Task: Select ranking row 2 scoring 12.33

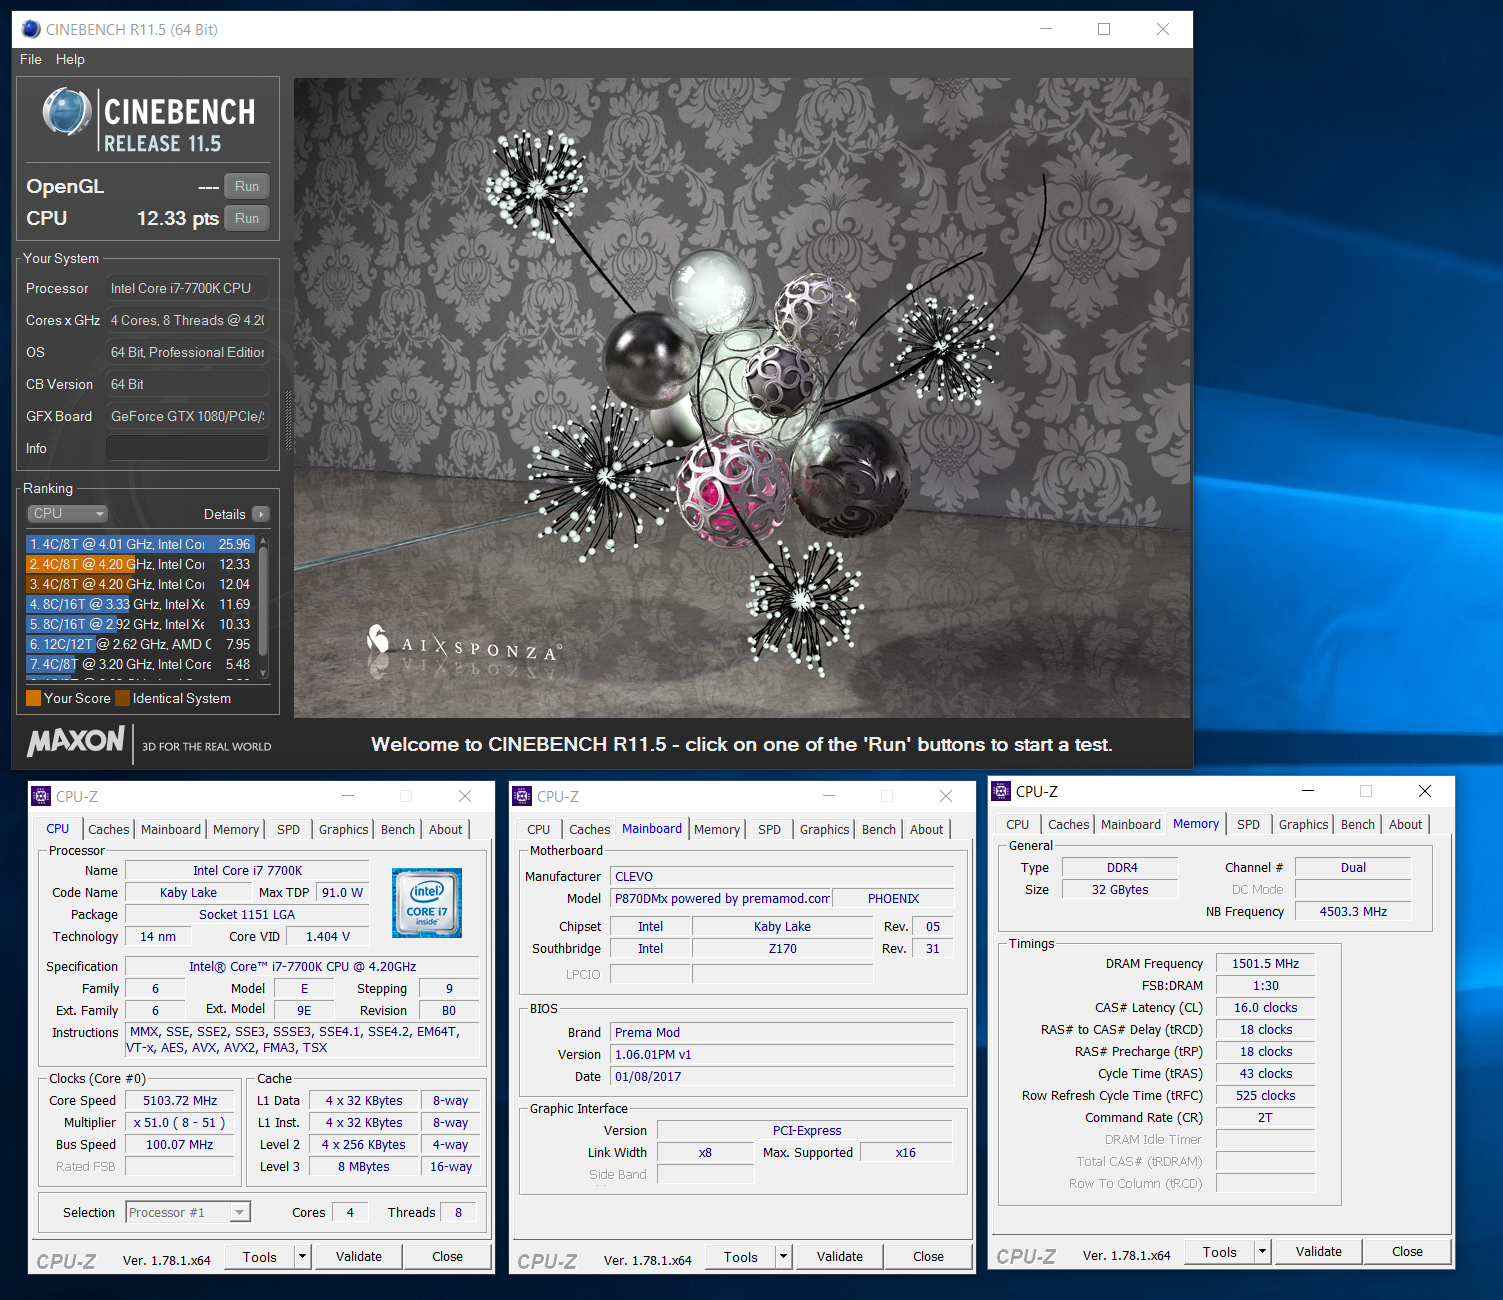Action: tap(140, 564)
